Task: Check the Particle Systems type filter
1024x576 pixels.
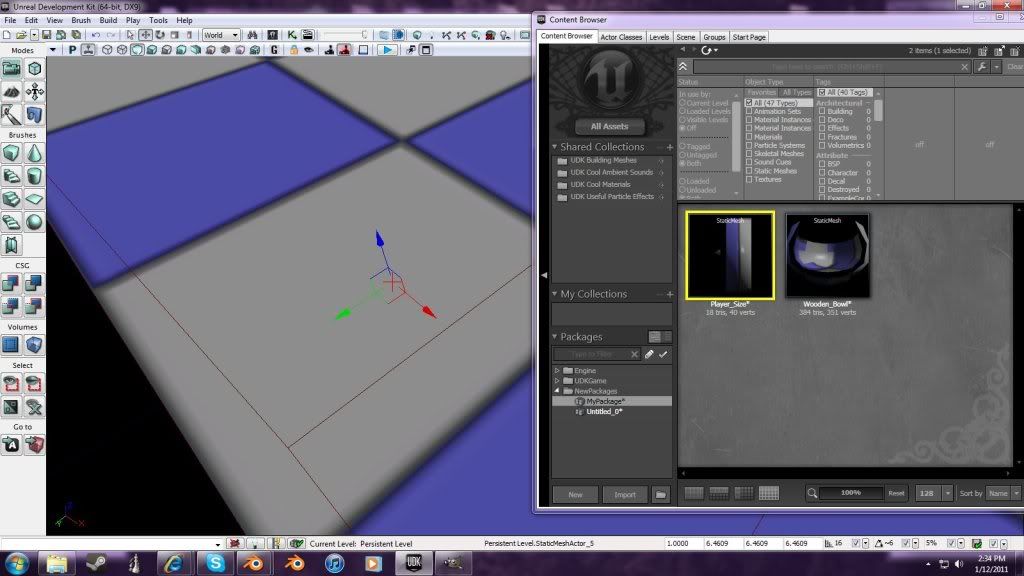Action: click(x=749, y=146)
